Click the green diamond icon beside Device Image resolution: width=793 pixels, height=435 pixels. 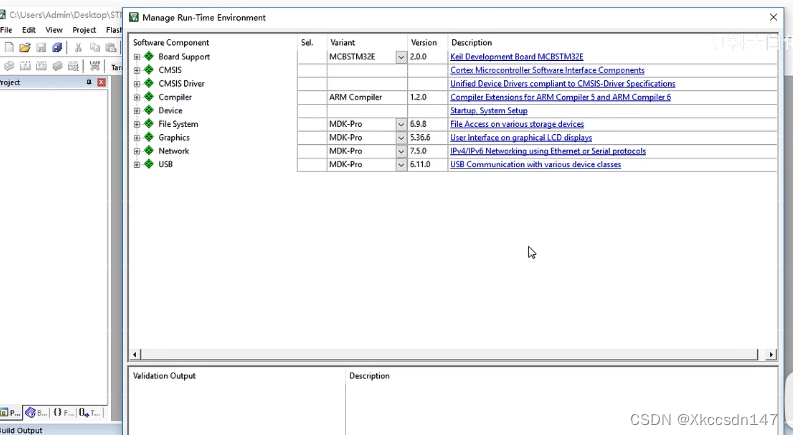click(x=149, y=110)
